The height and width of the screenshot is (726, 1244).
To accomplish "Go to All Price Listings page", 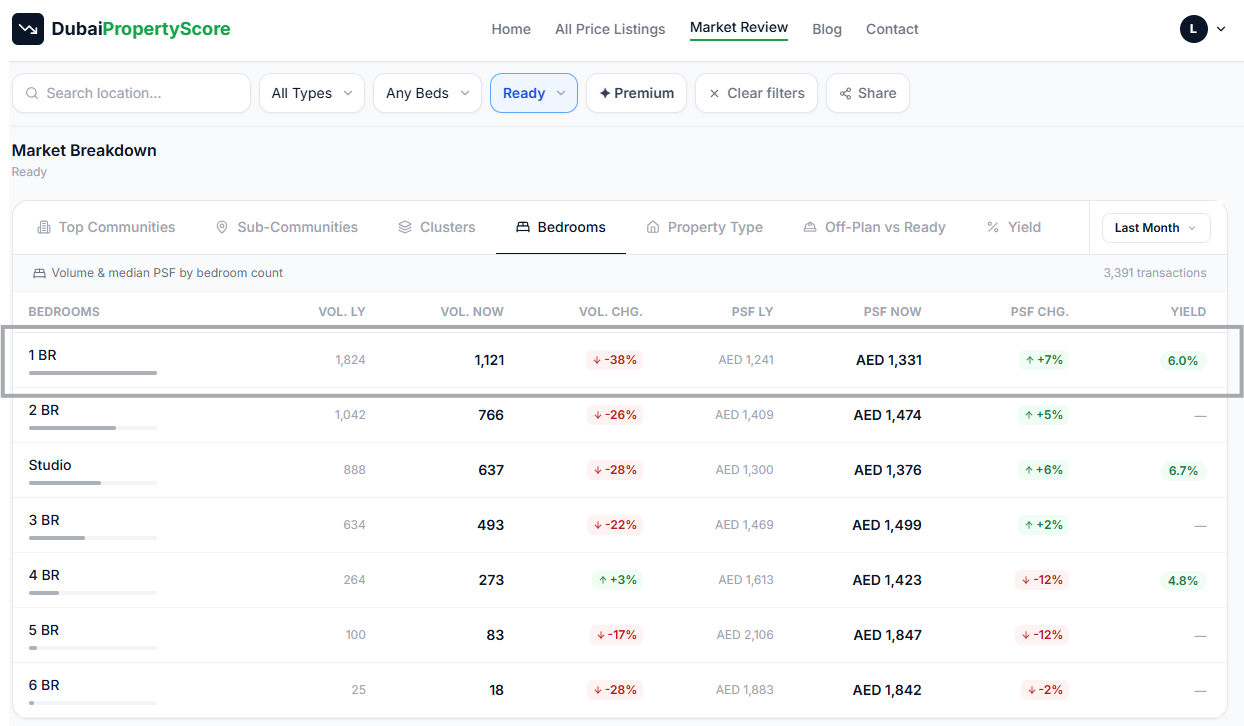I will 610,29.
